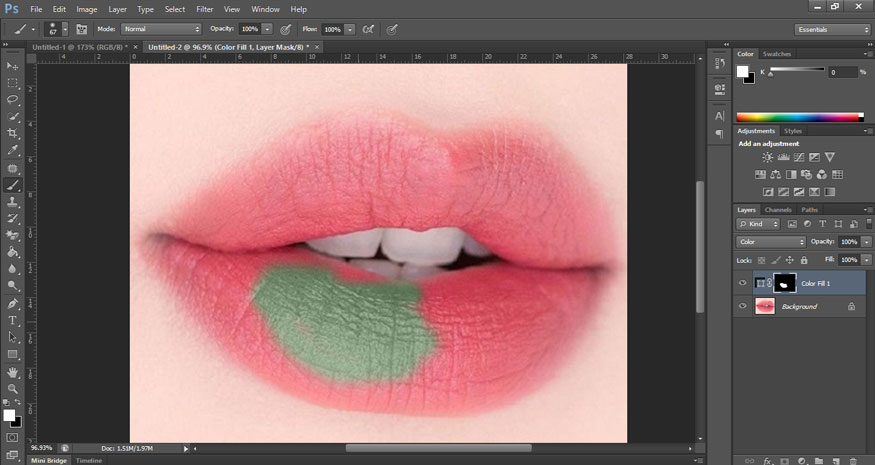The height and width of the screenshot is (465, 875).
Task: Switch to the Channels tab
Action: (x=778, y=210)
